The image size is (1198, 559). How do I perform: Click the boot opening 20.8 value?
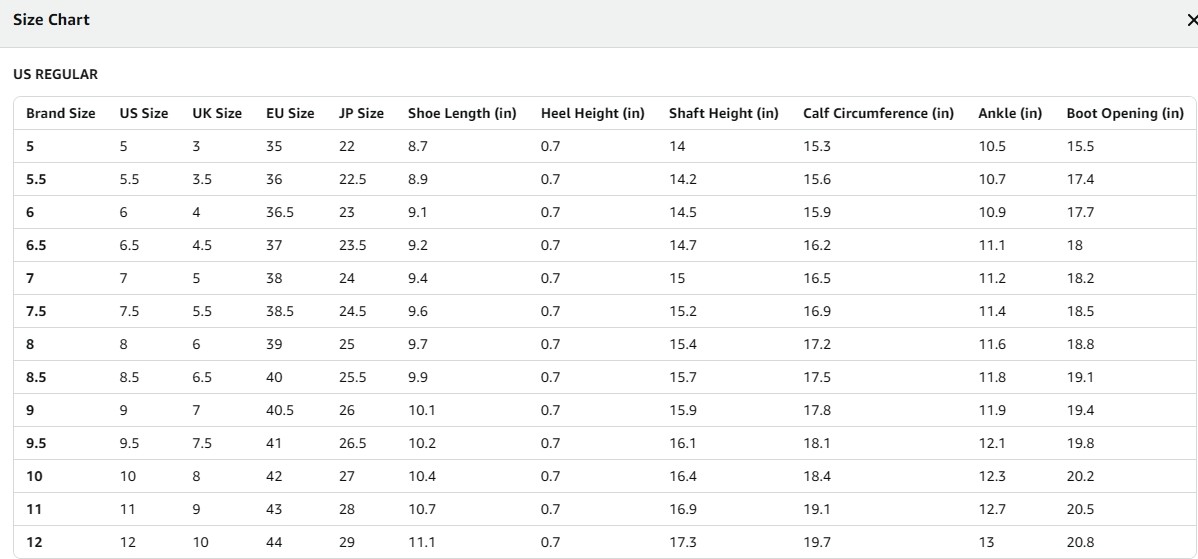(1080, 542)
